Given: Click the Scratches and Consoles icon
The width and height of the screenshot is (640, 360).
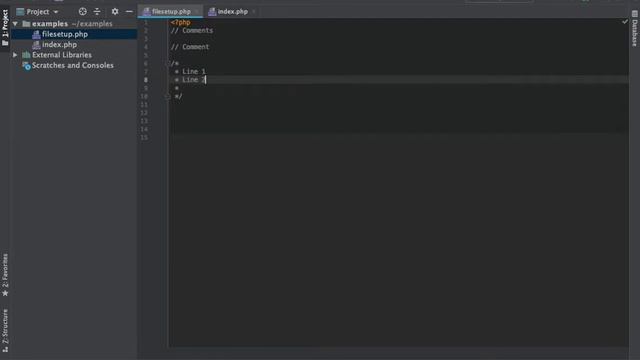Looking at the screenshot, I should pyautogui.click(x=27, y=65).
